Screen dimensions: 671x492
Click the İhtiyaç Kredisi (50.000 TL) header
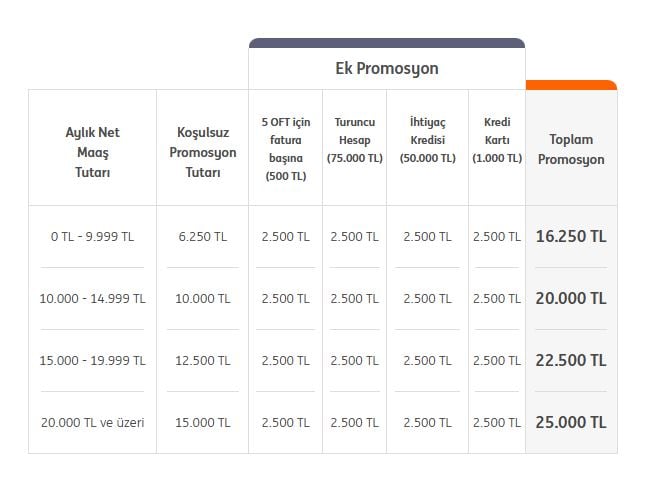tap(428, 140)
